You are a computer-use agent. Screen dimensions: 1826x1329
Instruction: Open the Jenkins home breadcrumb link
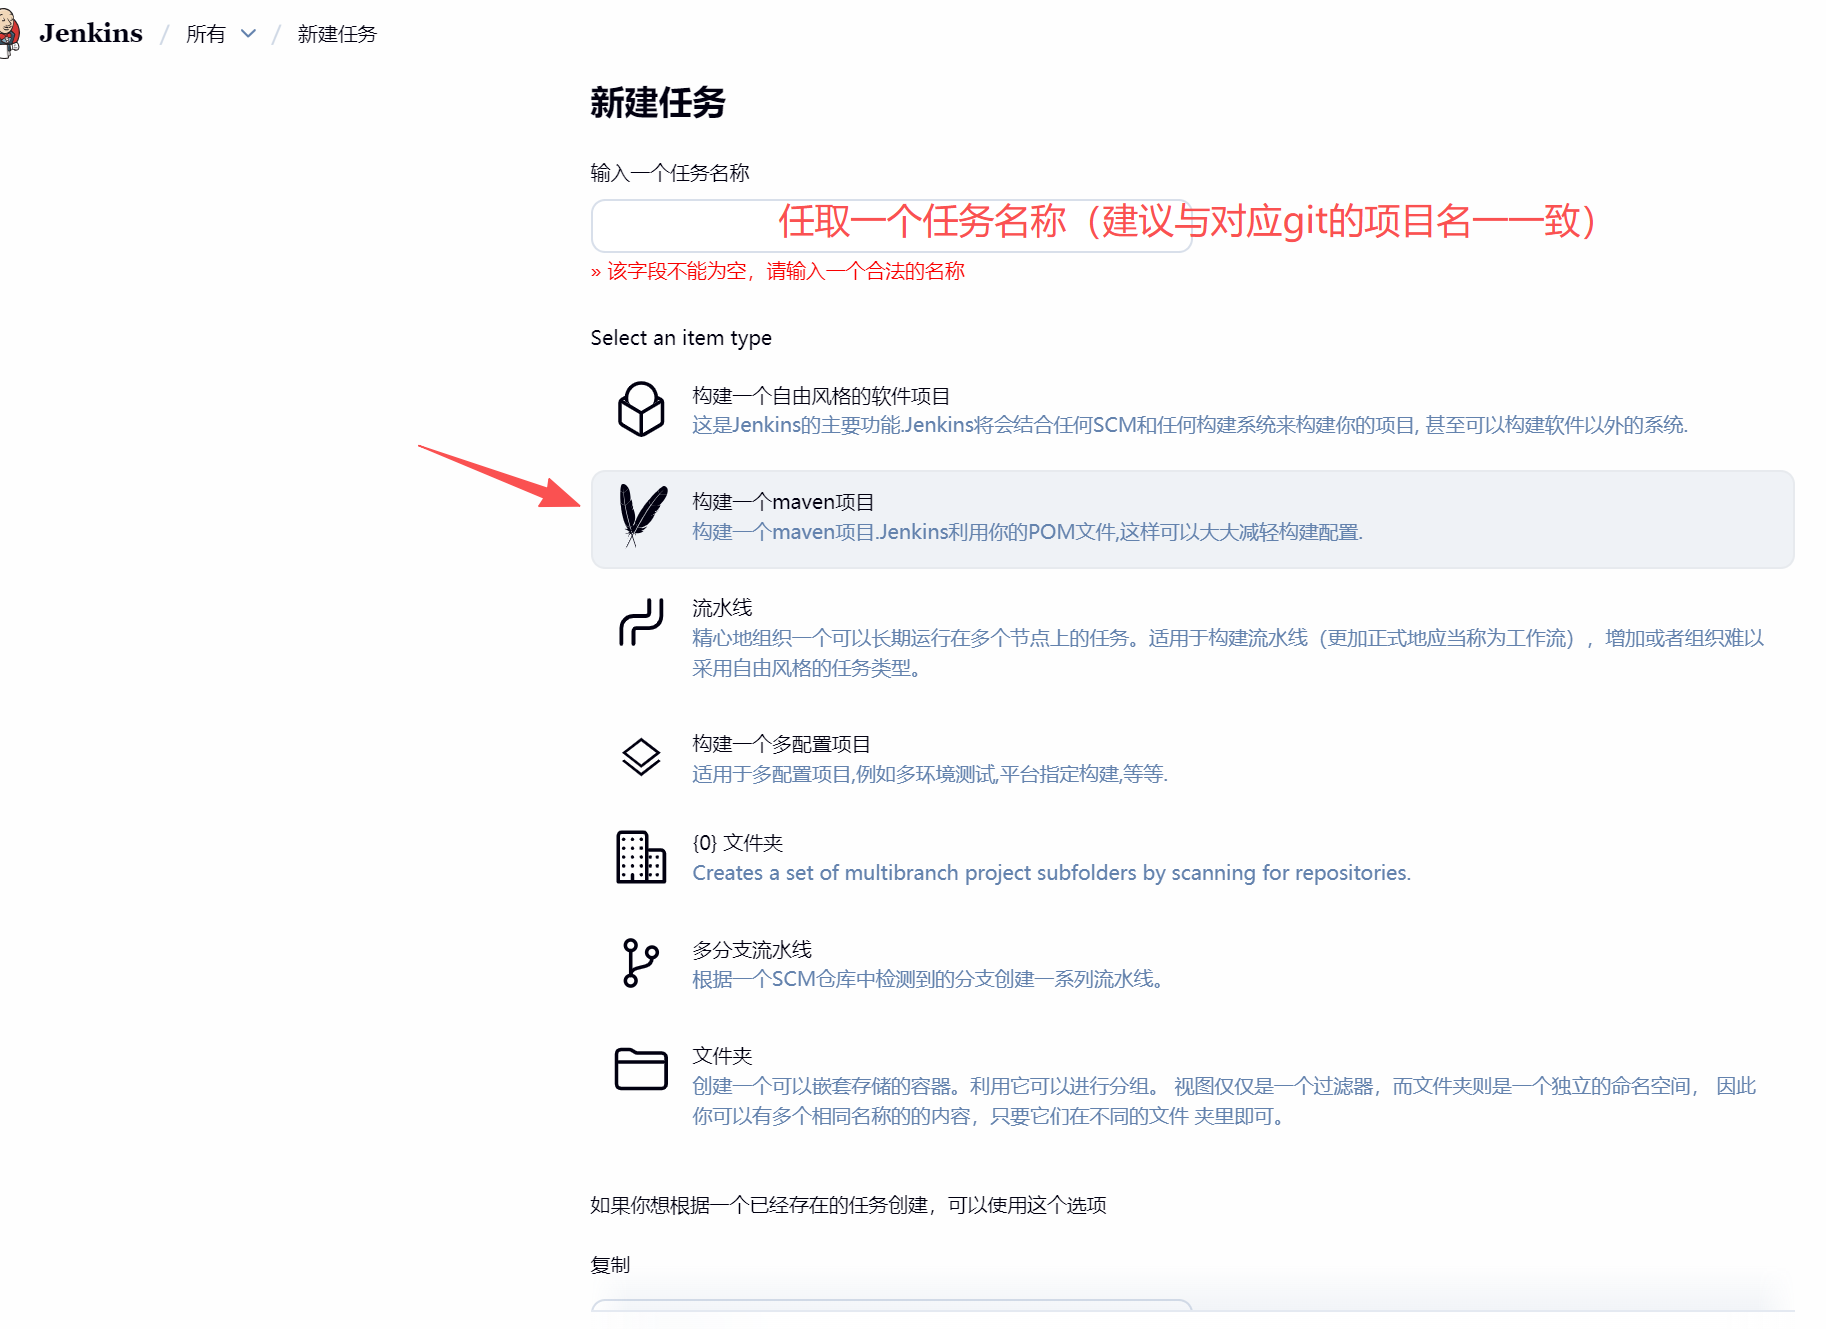tap(91, 33)
